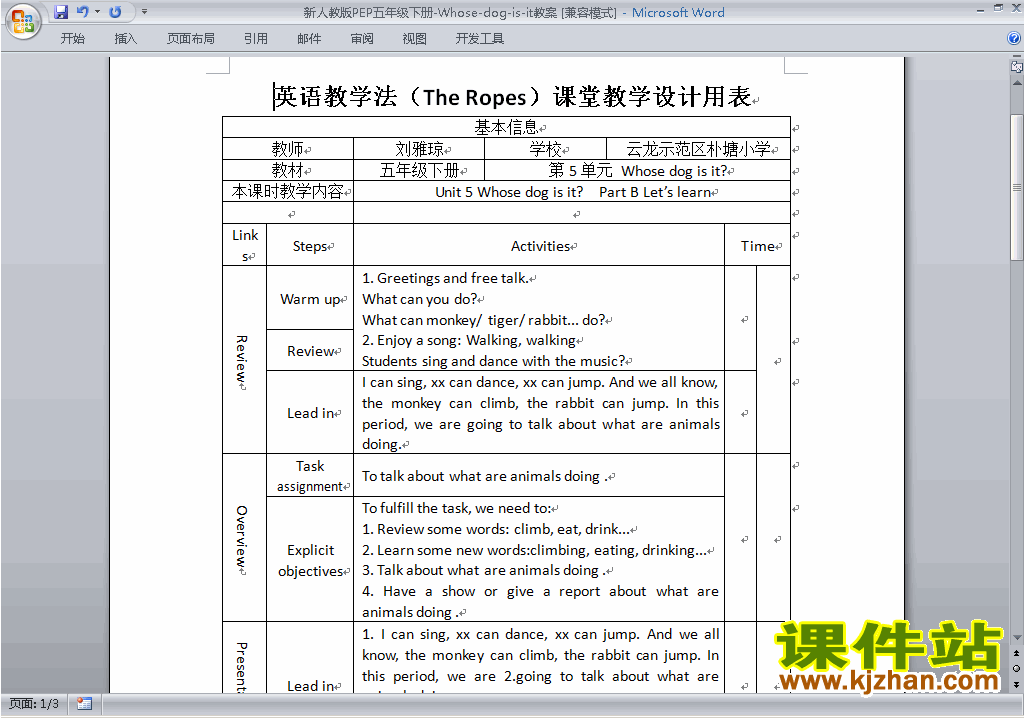Open the 引用 tab

[256, 39]
